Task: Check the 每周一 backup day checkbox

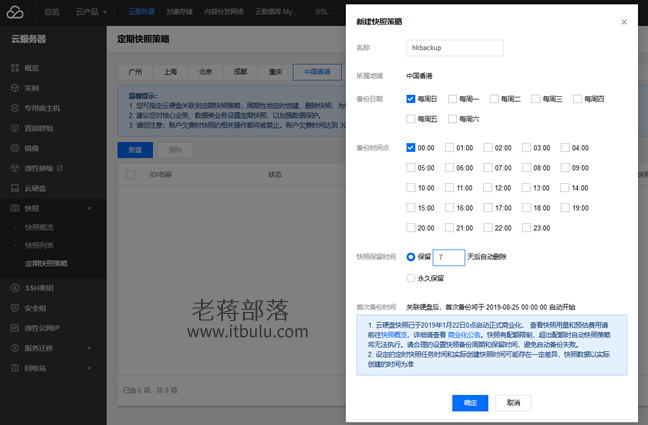Action: click(453, 99)
